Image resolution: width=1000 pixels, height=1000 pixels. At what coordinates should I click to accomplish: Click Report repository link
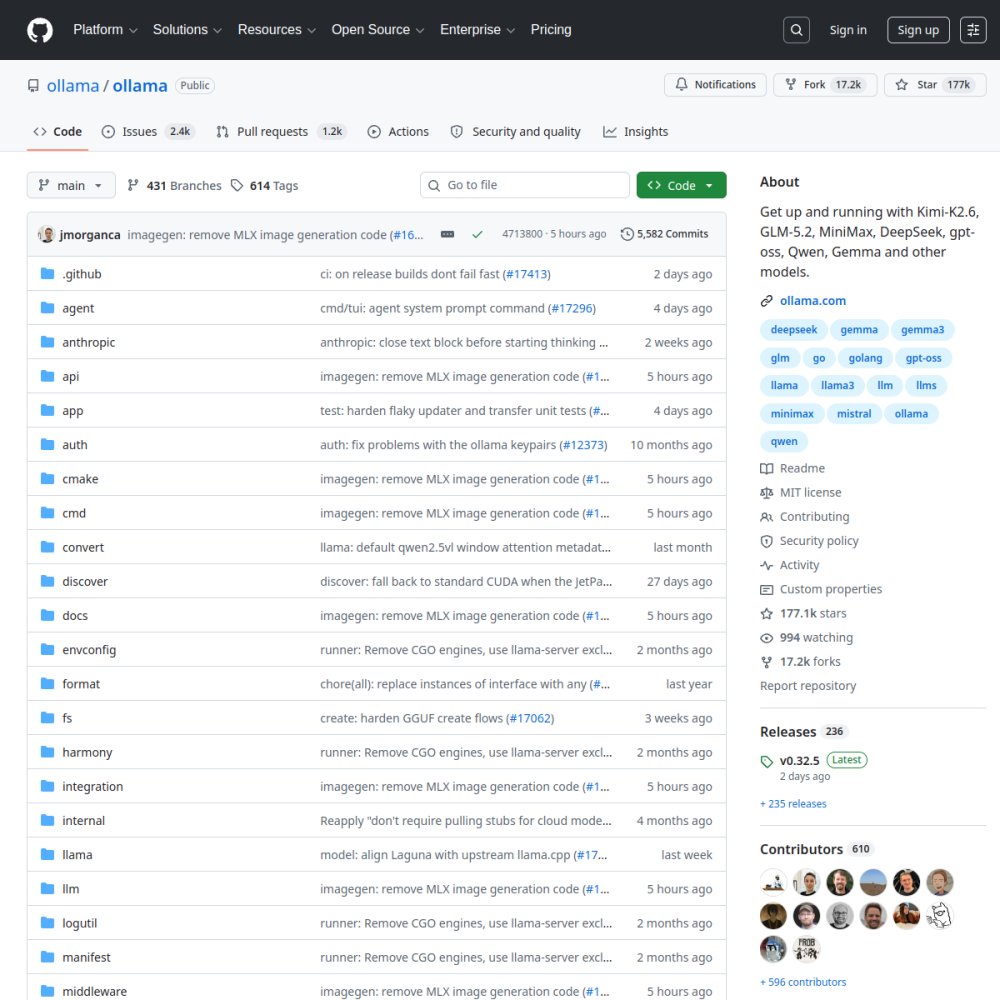808,686
